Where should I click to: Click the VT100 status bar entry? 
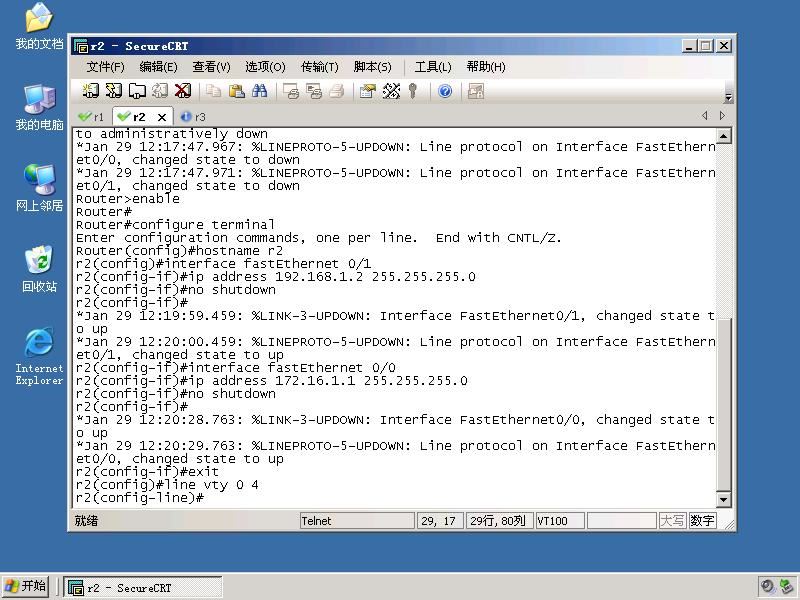click(x=560, y=521)
